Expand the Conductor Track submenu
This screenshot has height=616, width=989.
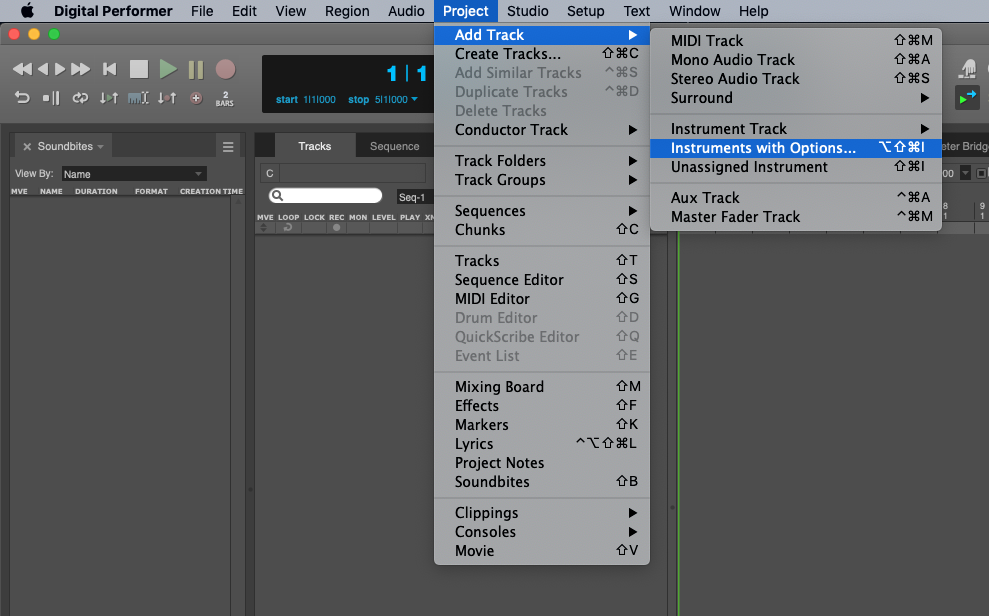[x=542, y=130]
